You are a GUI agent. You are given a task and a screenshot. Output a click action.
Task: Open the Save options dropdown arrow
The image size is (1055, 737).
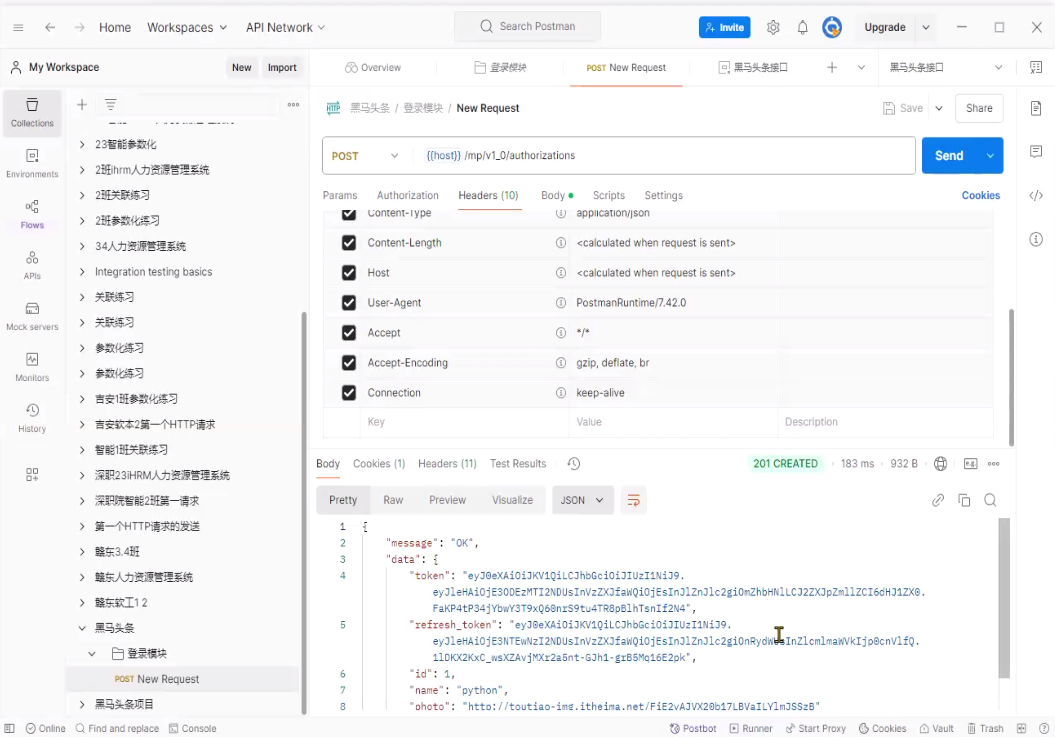click(939, 108)
